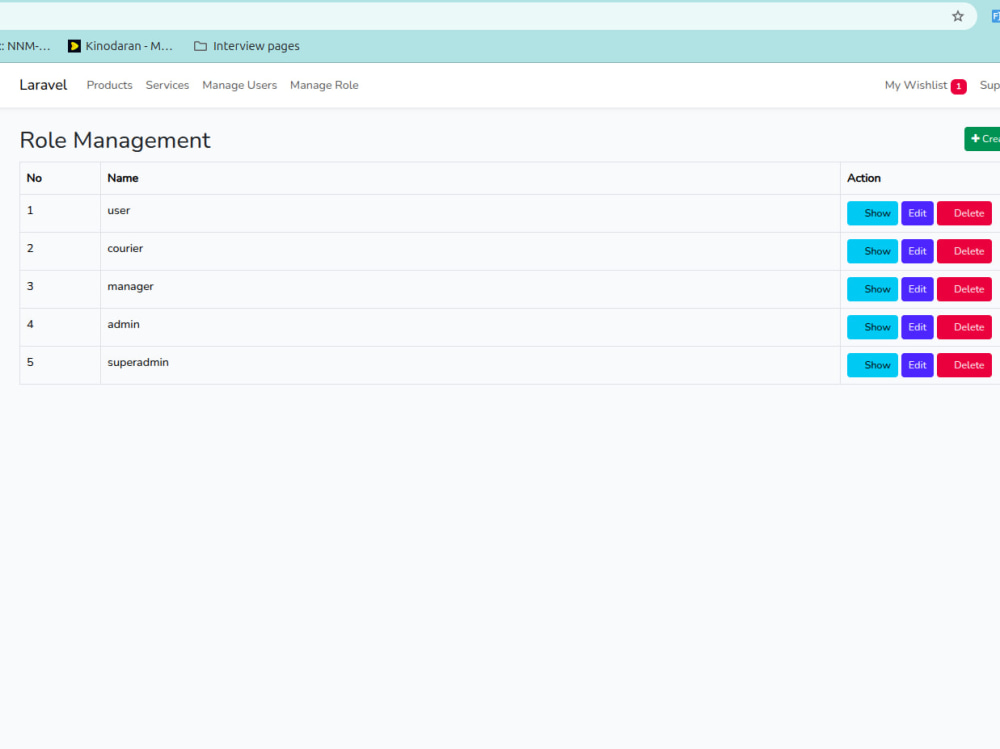The width and height of the screenshot is (1000, 749).
Task: Bookmark this page with the star icon
Action: (x=957, y=17)
